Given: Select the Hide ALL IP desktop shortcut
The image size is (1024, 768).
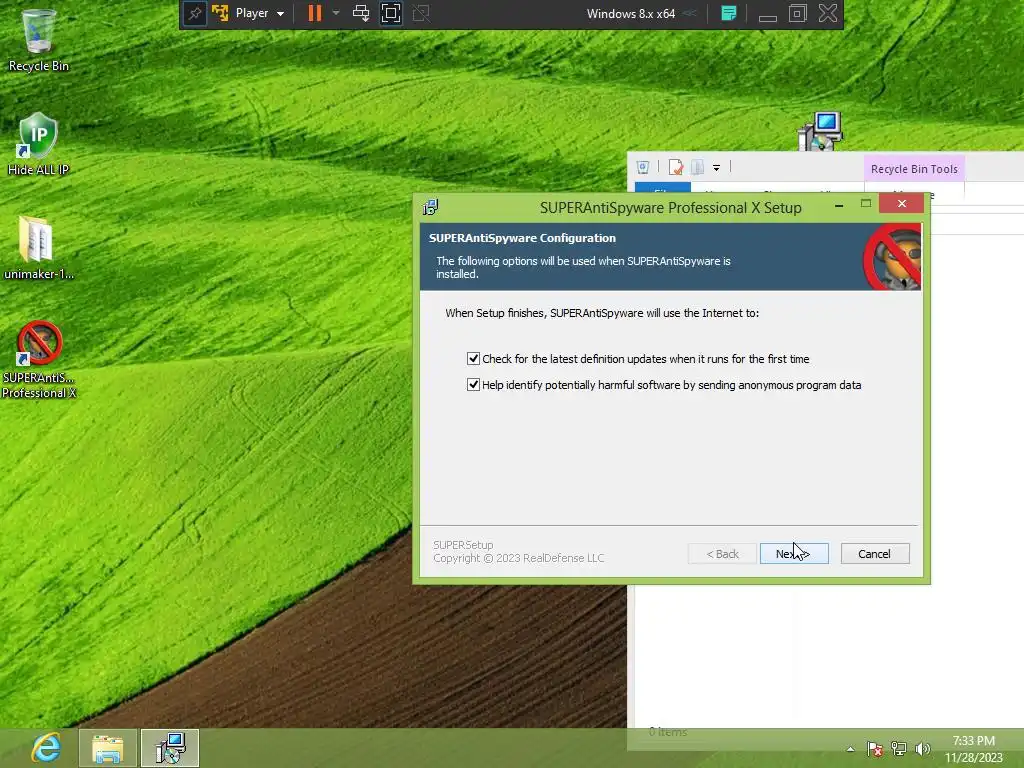Looking at the screenshot, I should 39,144.
